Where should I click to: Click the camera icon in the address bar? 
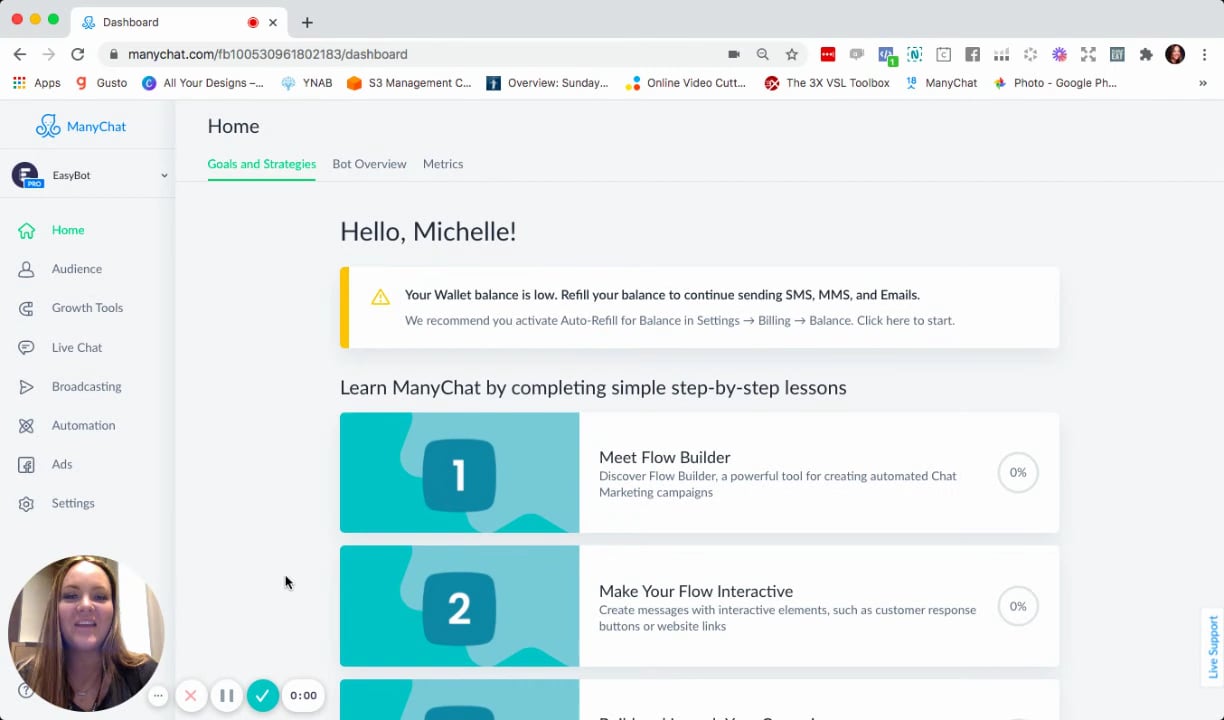coord(734,54)
